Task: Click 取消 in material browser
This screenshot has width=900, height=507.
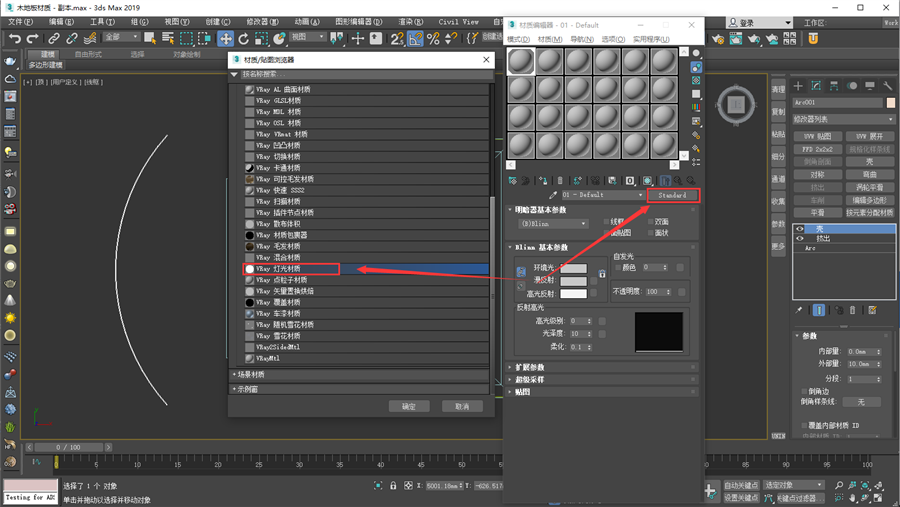Action: pyautogui.click(x=462, y=407)
